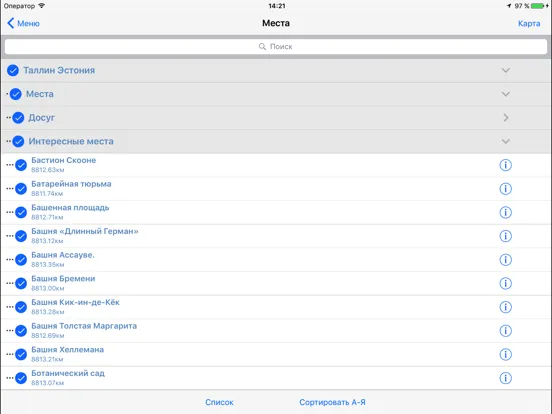Tap Сортировать А-Я
Viewport: 552px width, 414px height.
(332, 402)
